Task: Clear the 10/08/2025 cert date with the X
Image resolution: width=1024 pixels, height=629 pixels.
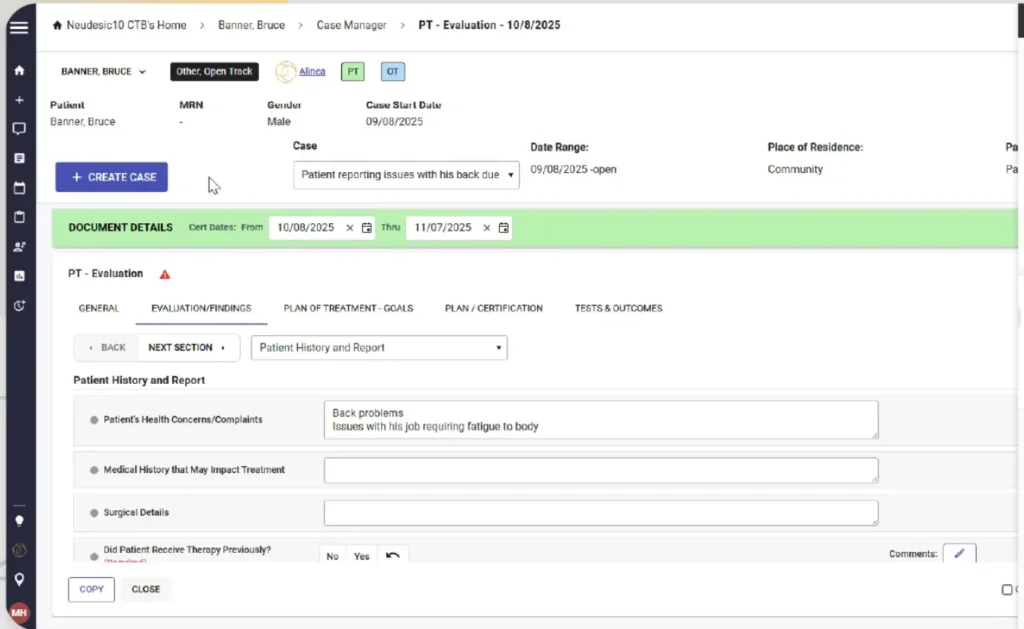Action: click(x=349, y=227)
